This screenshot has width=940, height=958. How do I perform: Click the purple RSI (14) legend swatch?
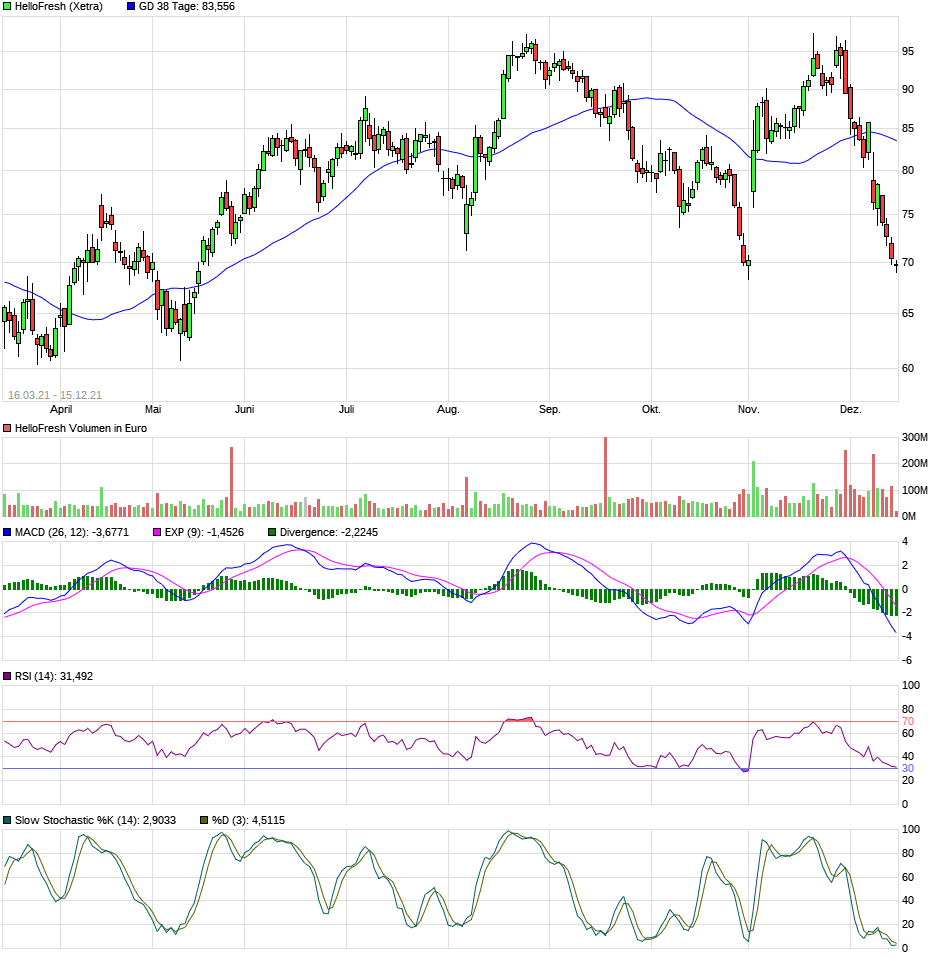pyautogui.click(x=7, y=676)
